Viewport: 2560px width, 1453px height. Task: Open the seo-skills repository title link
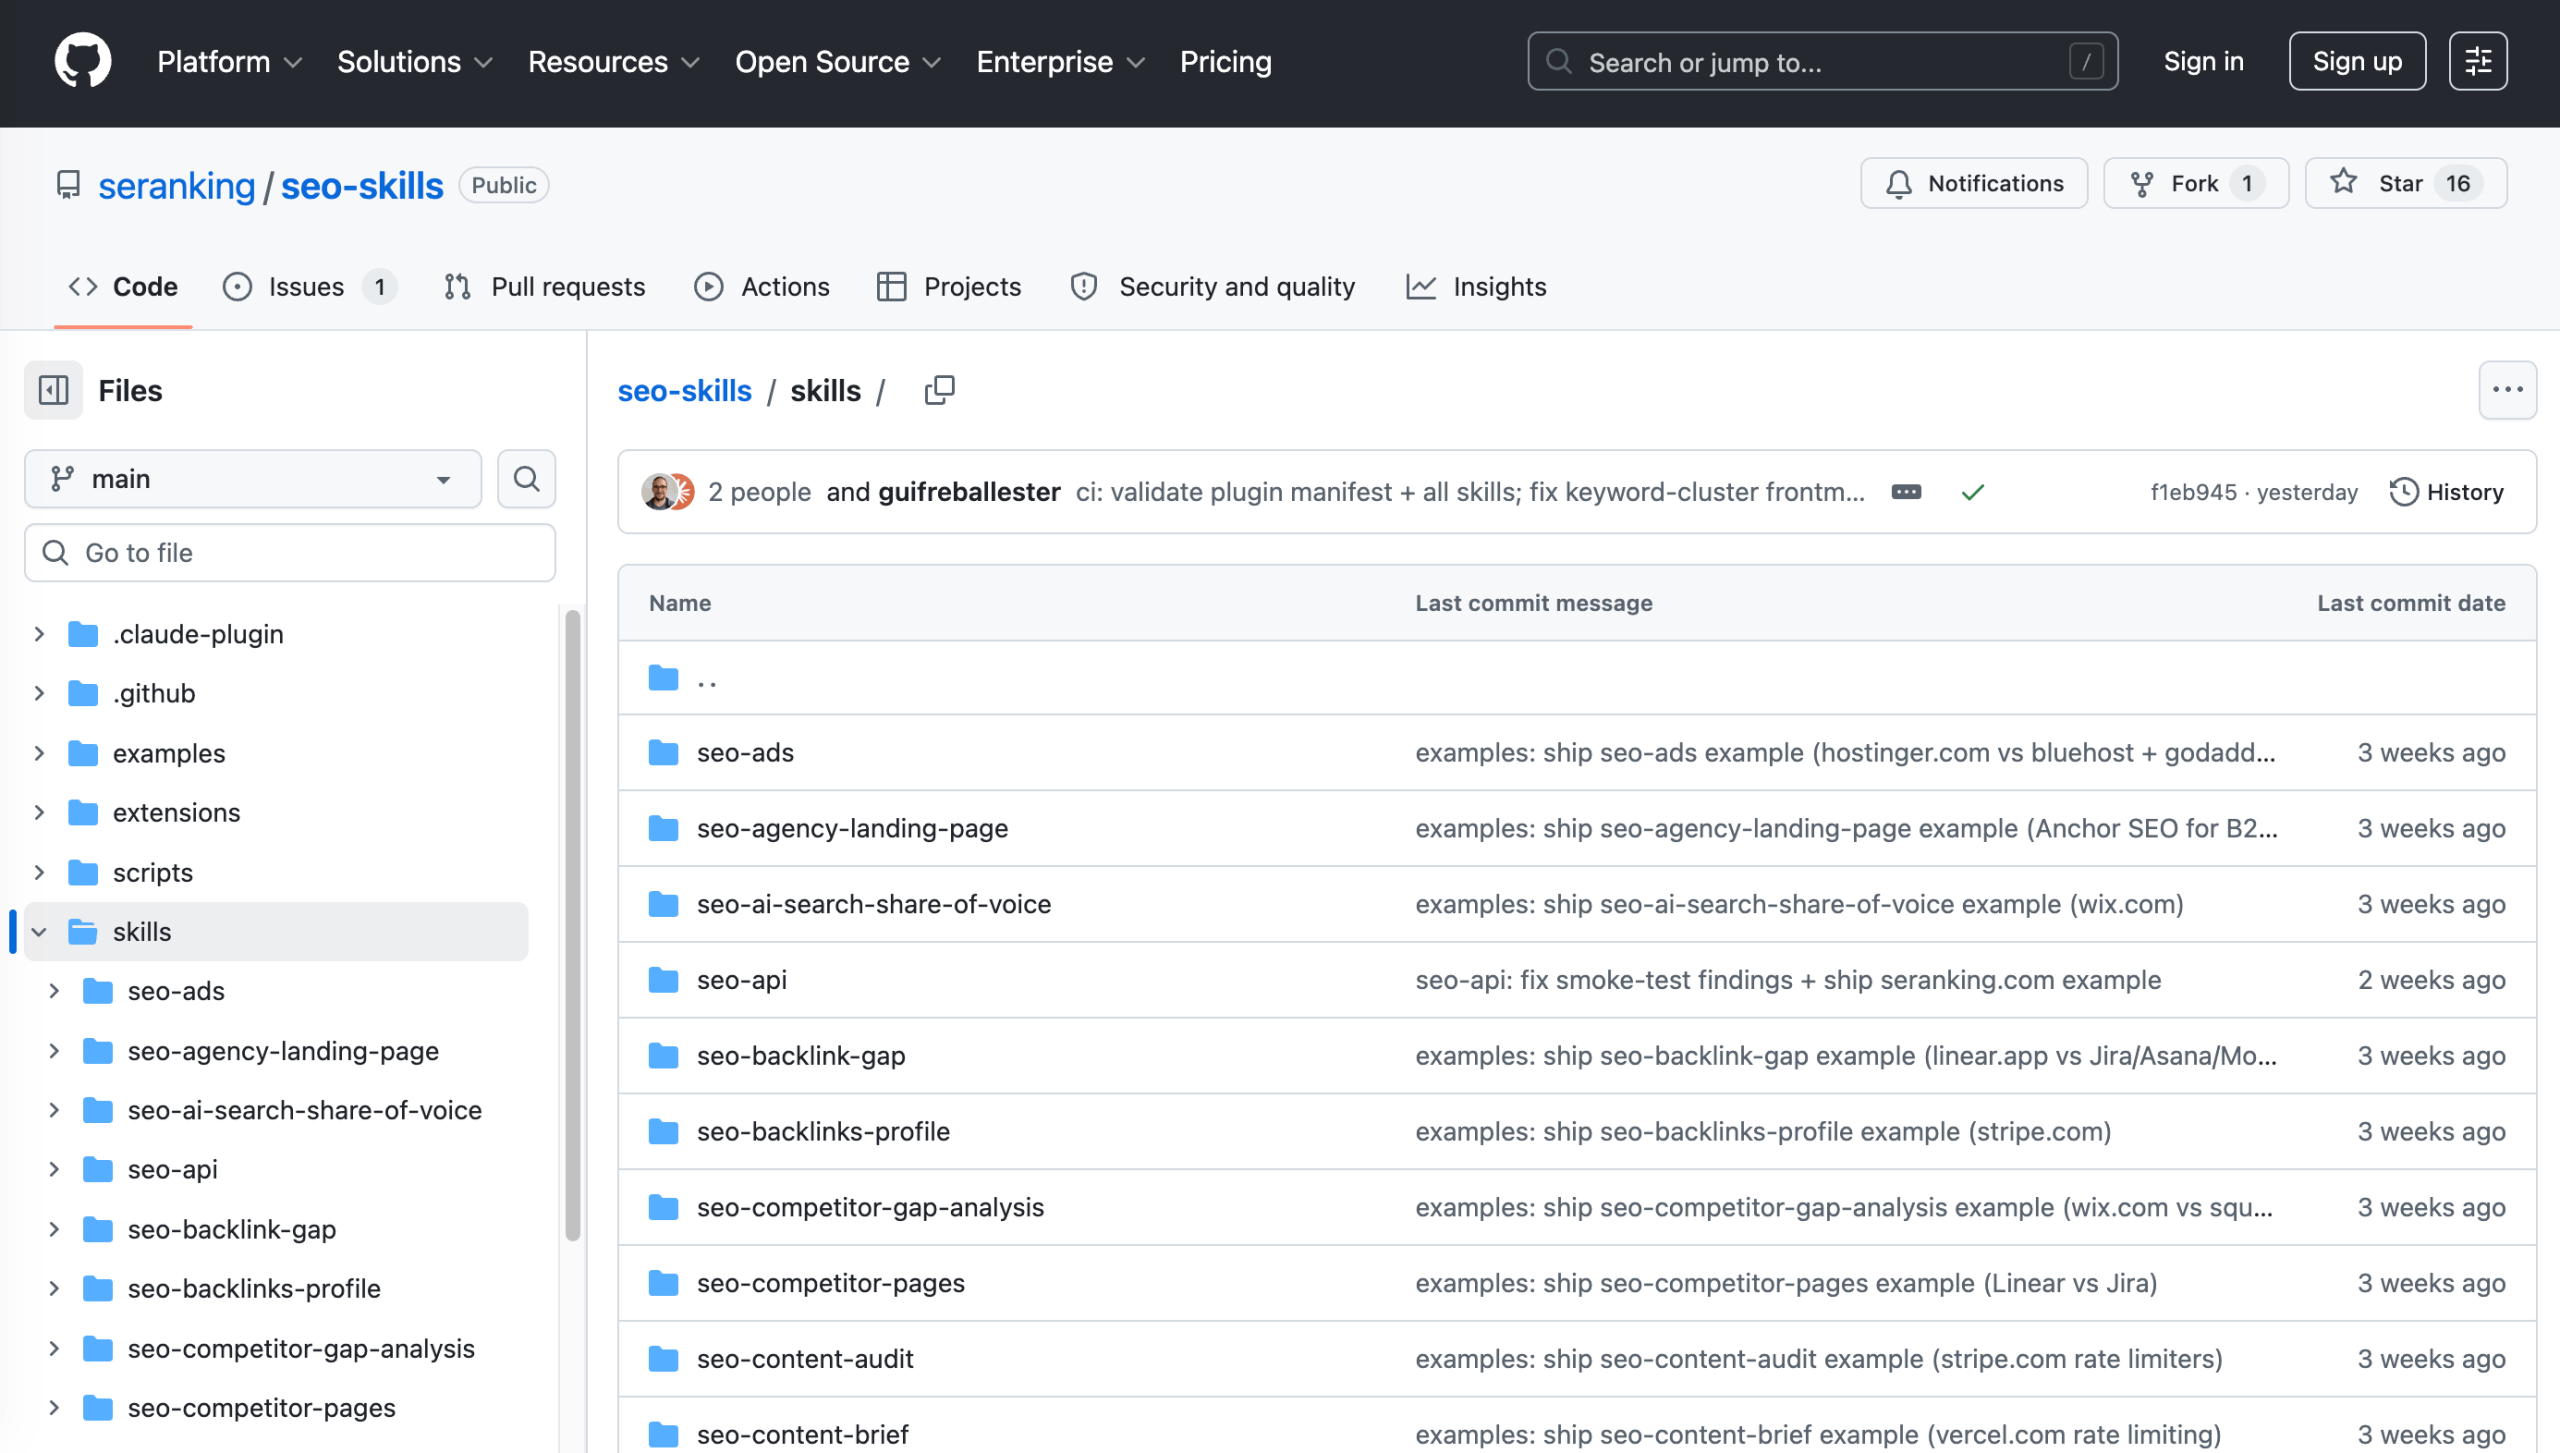point(361,186)
